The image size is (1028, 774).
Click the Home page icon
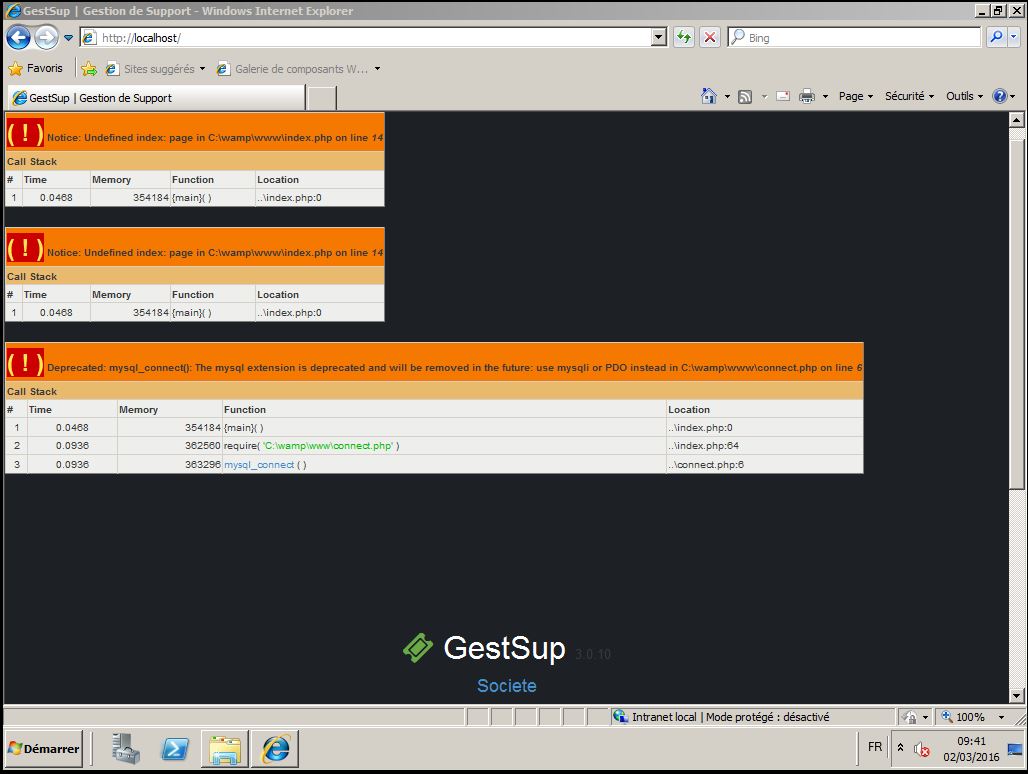[709, 96]
